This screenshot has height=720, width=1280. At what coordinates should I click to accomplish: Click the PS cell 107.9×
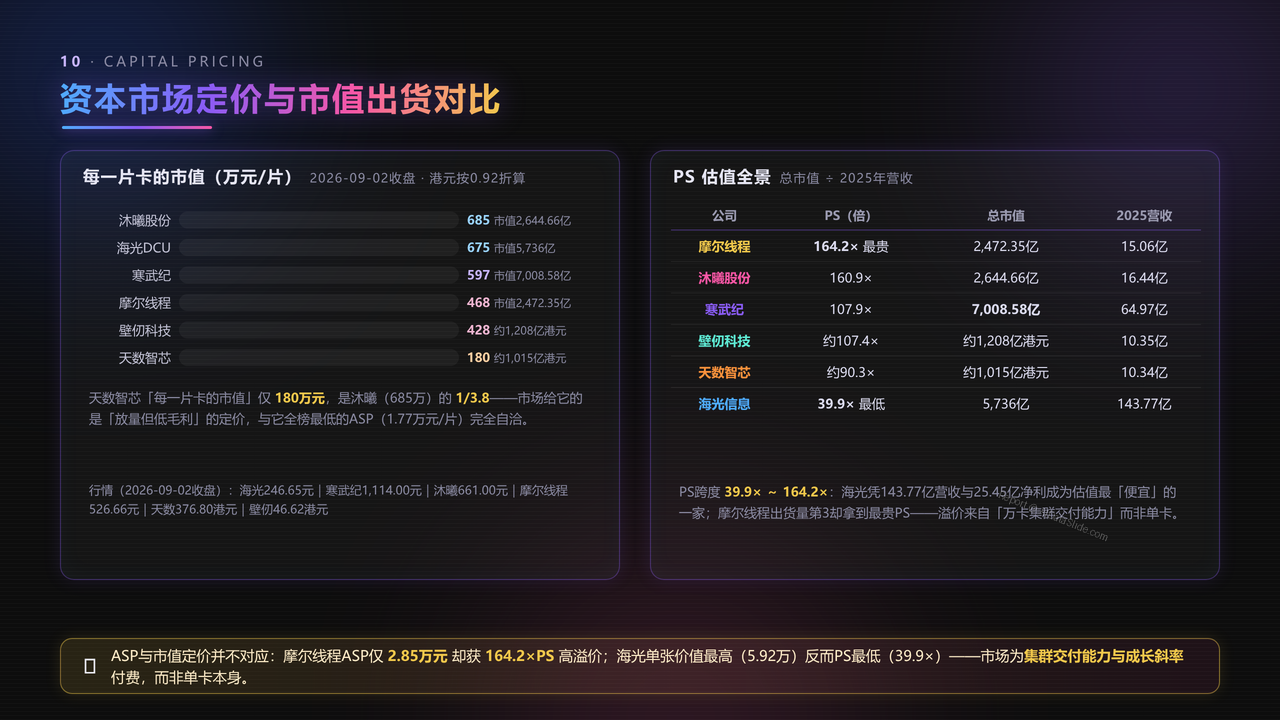pyautogui.click(x=851, y=310)
